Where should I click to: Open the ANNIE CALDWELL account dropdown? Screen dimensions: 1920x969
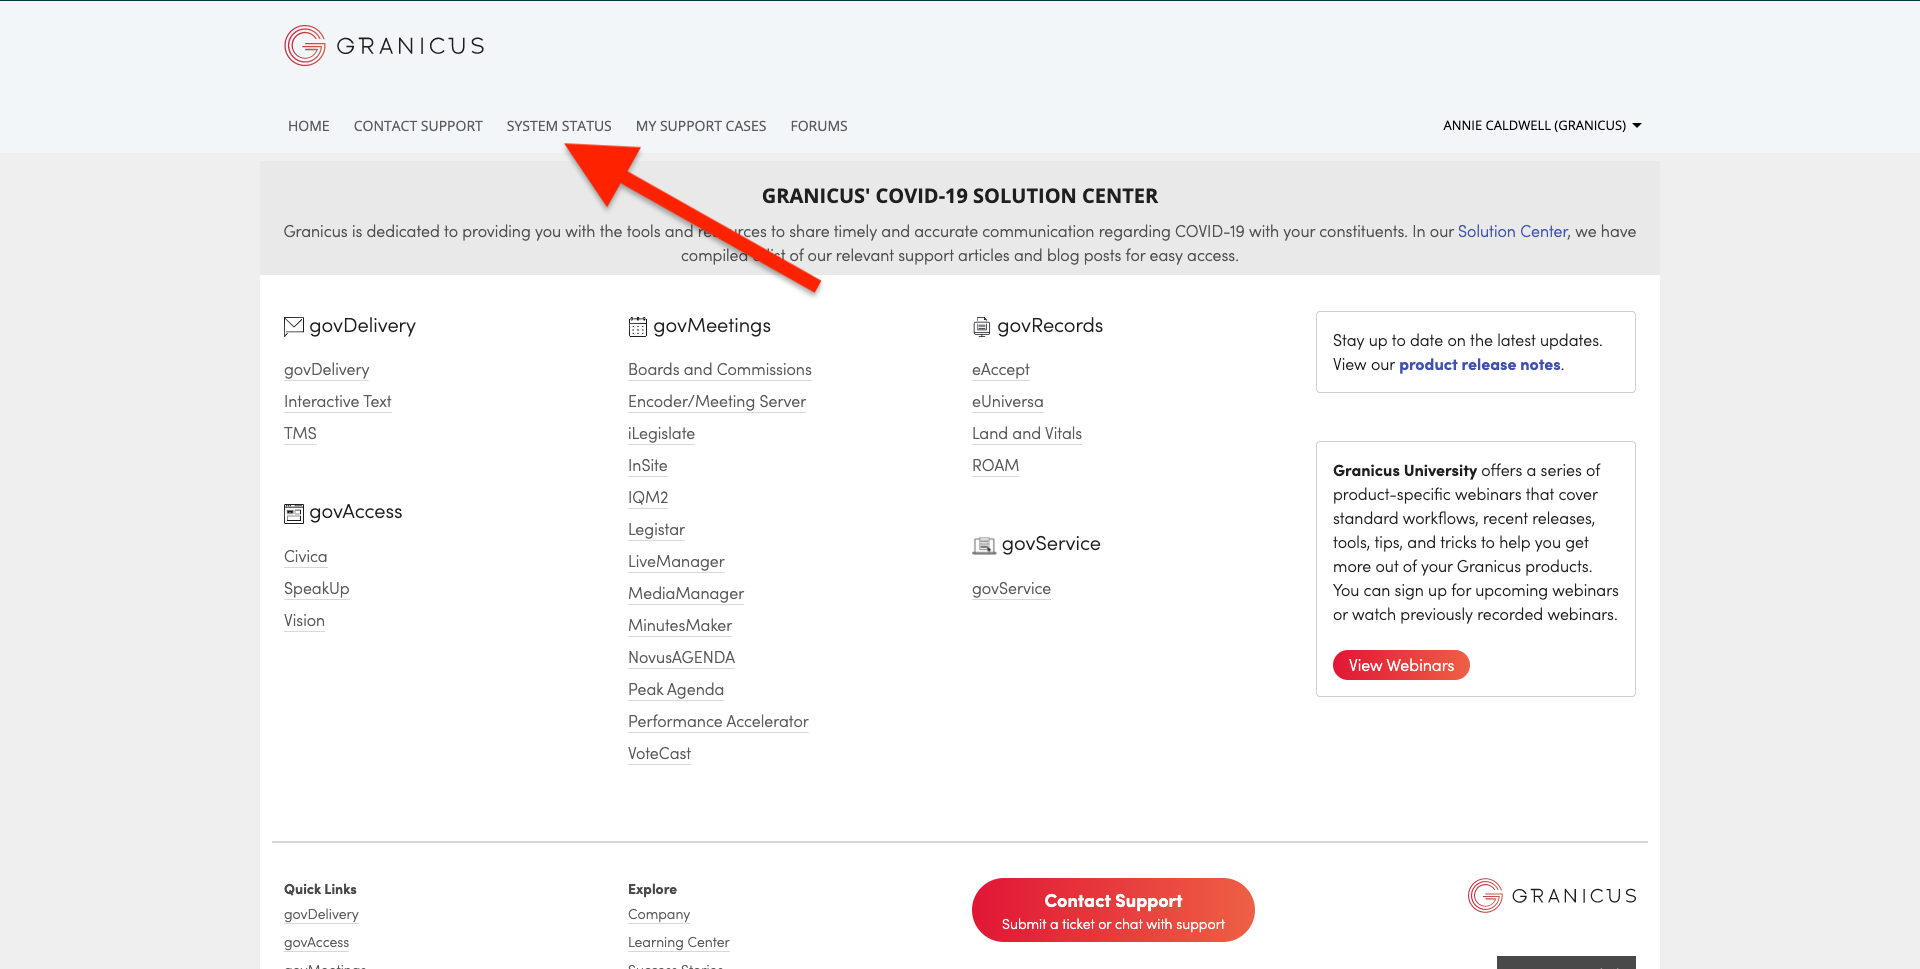pos(1533,125)
